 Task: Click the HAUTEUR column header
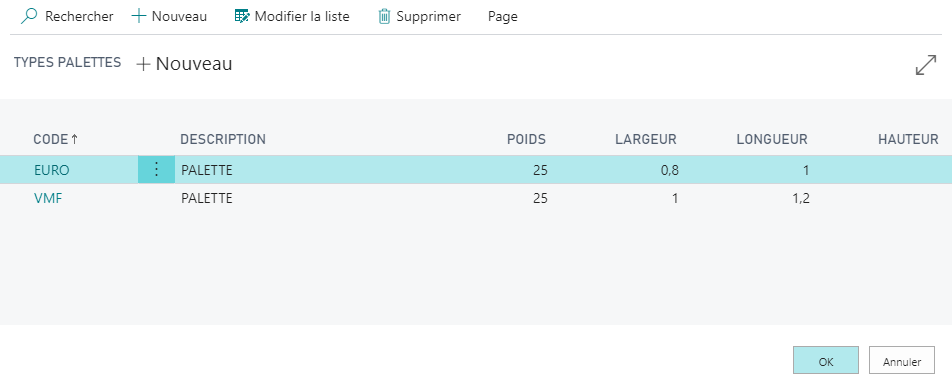click(x=908, y=139)
